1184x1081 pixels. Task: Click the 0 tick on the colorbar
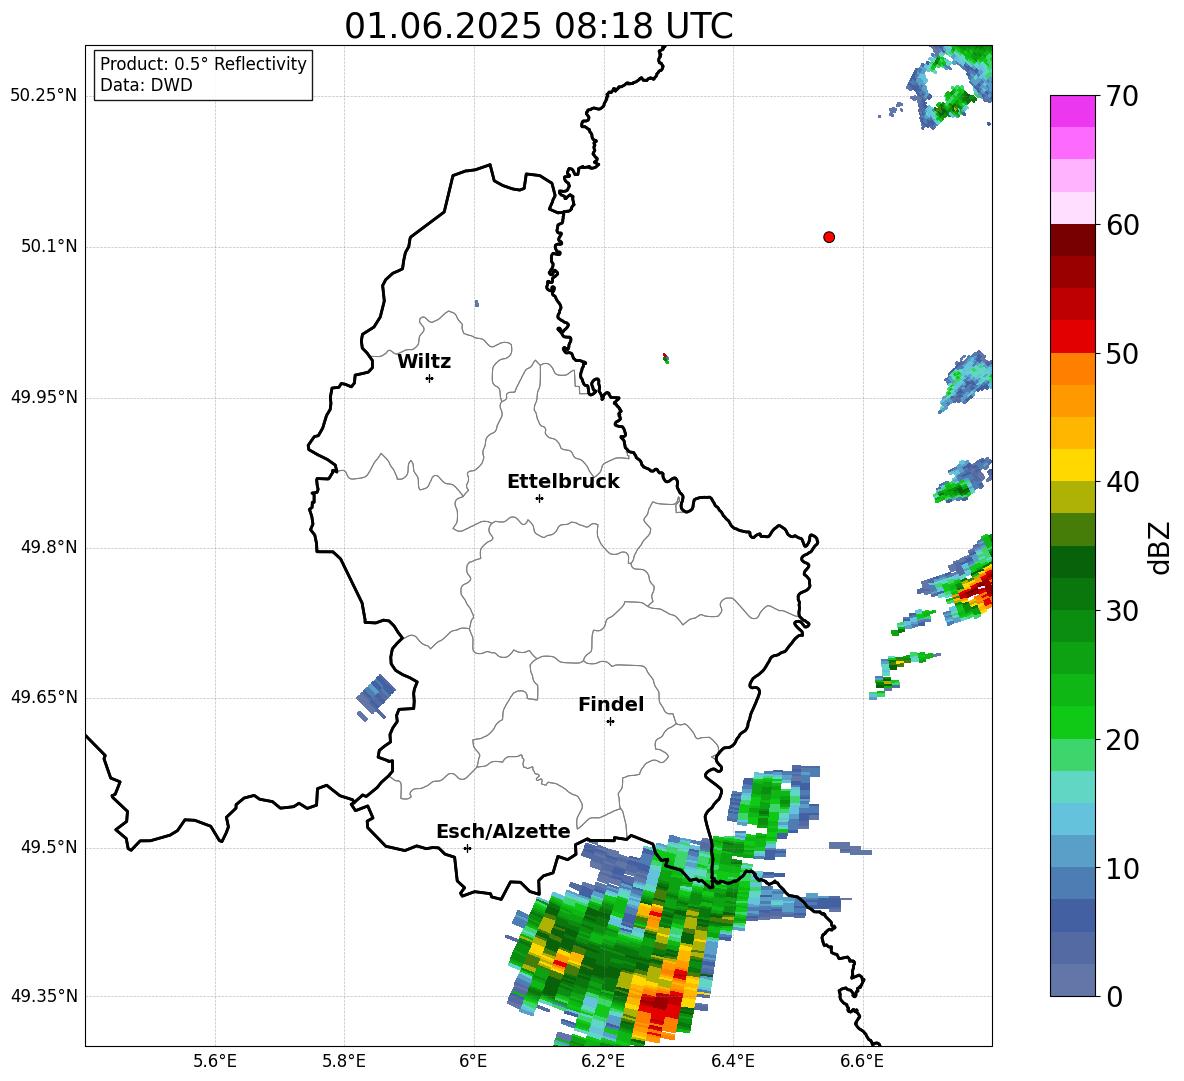coord(1113,996)
